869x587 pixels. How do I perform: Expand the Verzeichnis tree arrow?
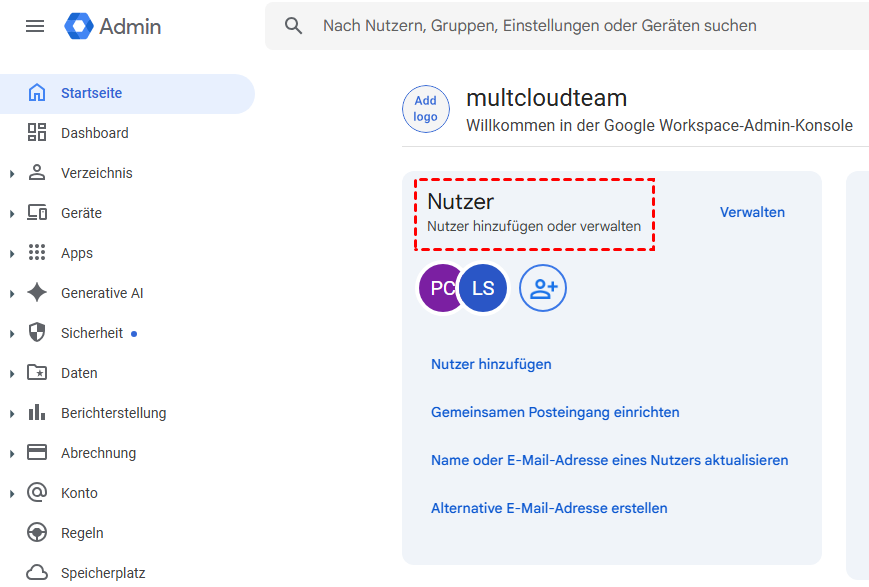[x=12, y=174]
